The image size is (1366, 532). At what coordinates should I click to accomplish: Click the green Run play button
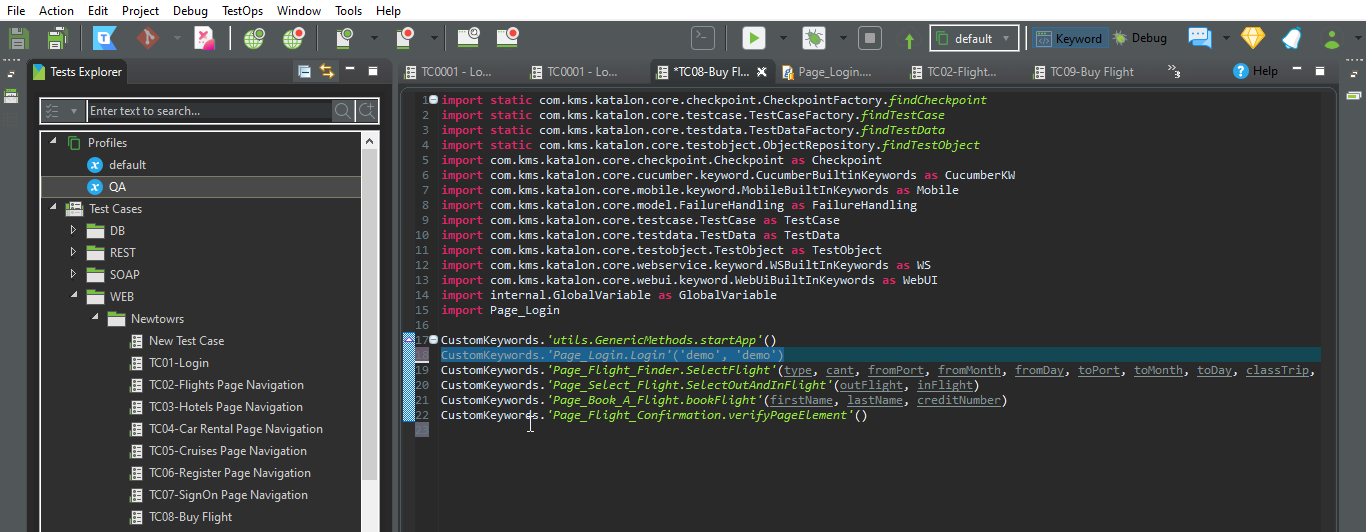pos(753,38)
